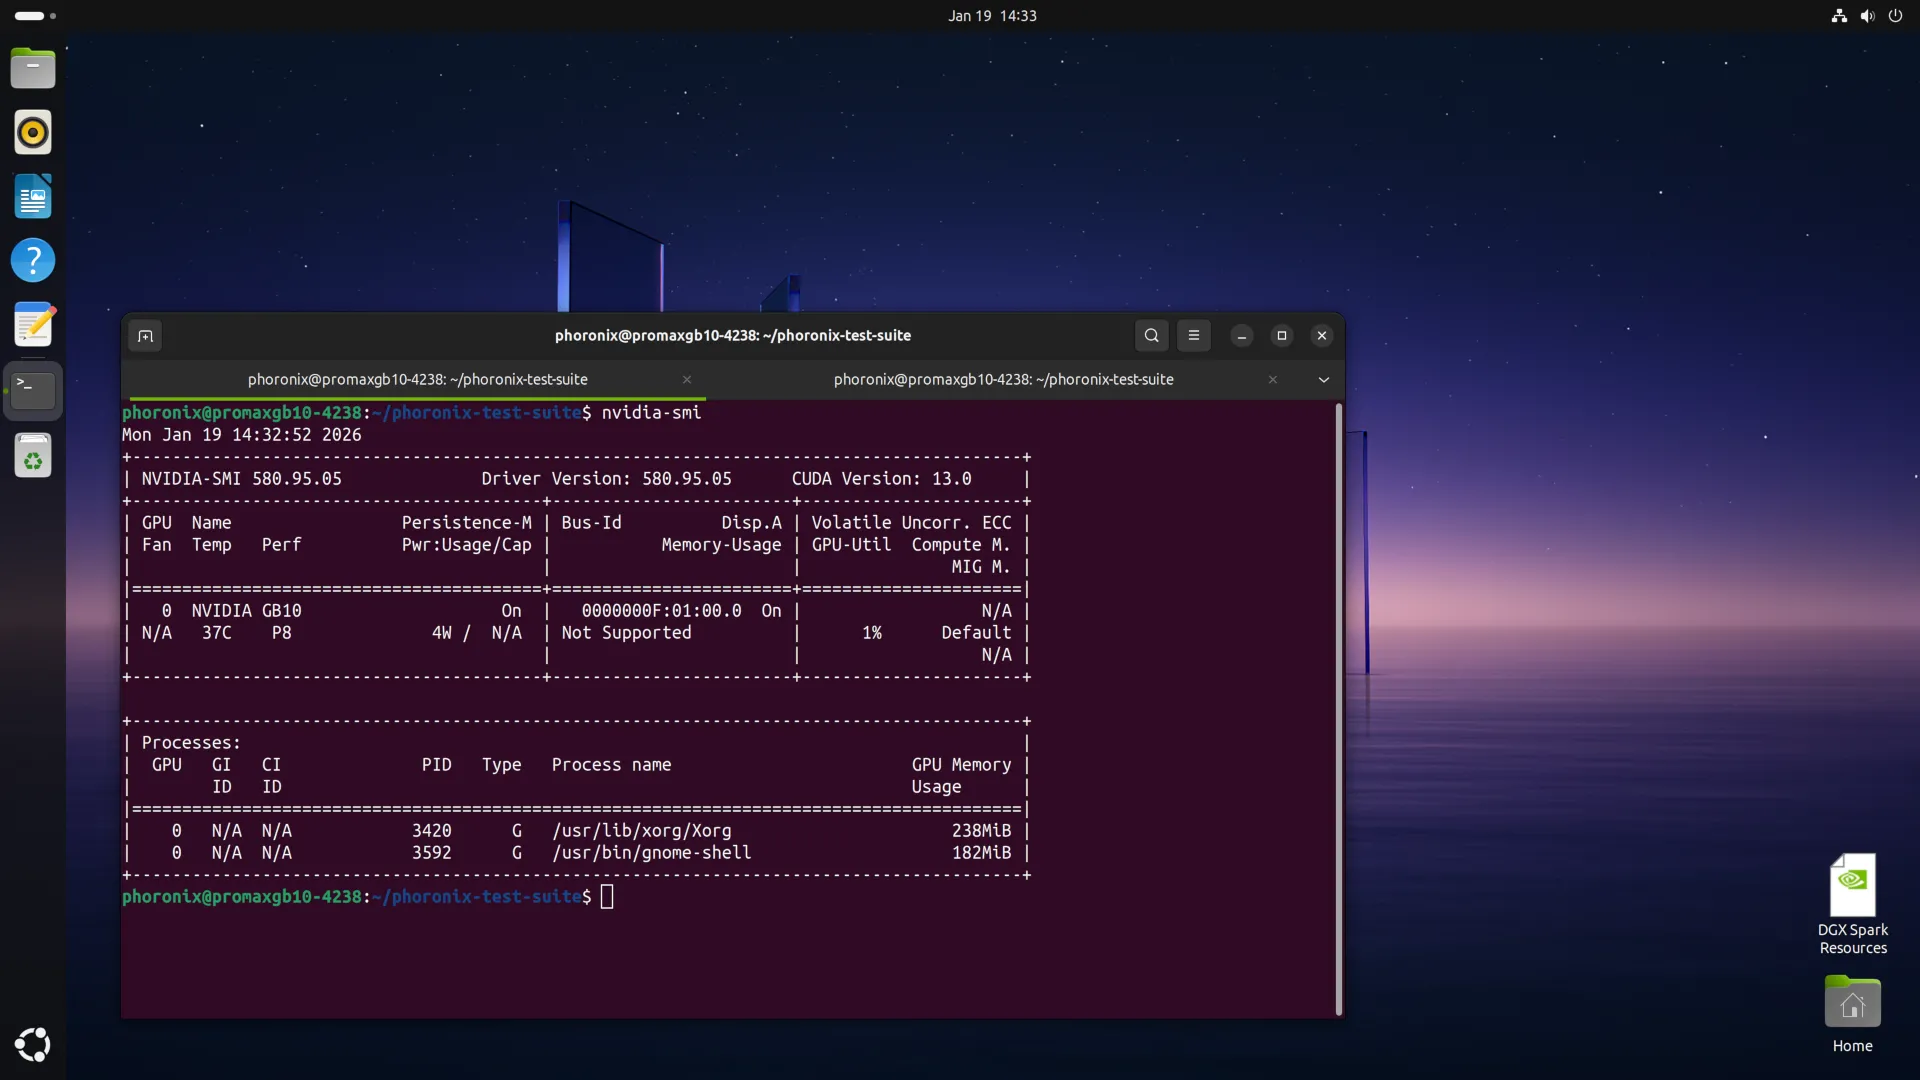Open LibreOffice Writer from the dock
The width and height of the screenshot is (1920, 1080).
click(33, 197)
